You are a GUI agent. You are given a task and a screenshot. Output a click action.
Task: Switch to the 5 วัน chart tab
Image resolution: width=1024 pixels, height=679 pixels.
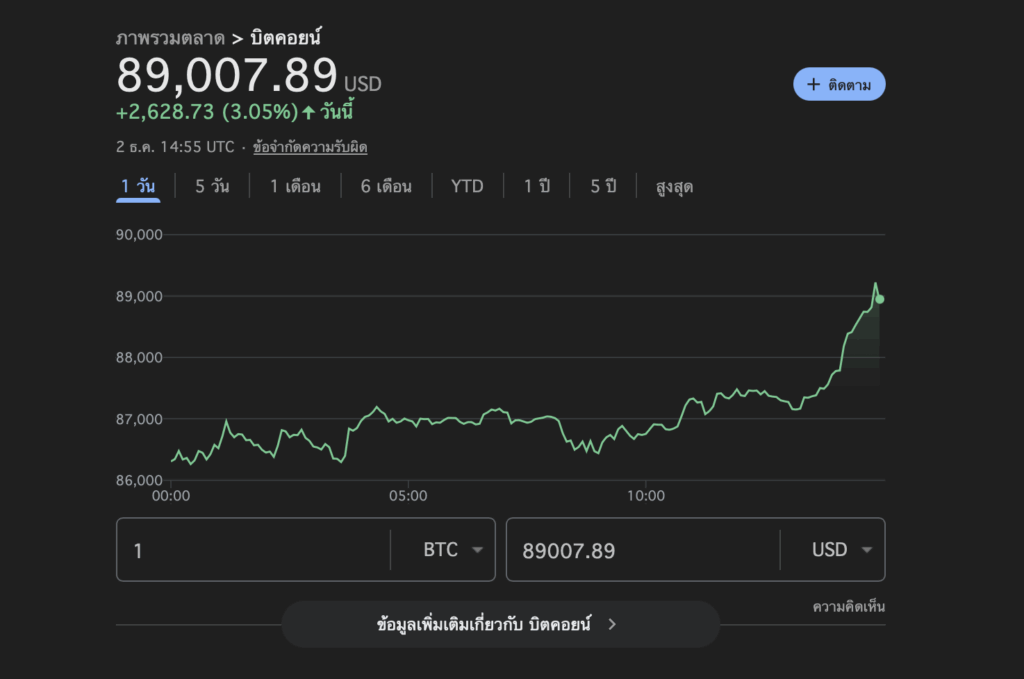point(212,187)
